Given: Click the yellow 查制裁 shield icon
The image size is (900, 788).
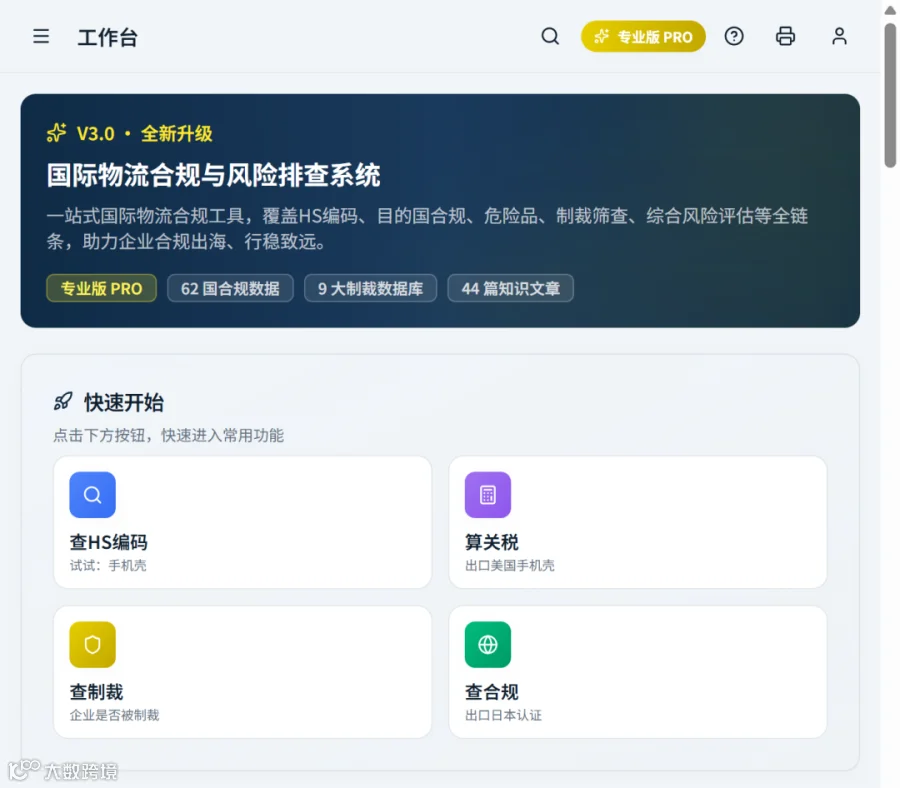Looking at the screenshot, I should pos(92,645).
